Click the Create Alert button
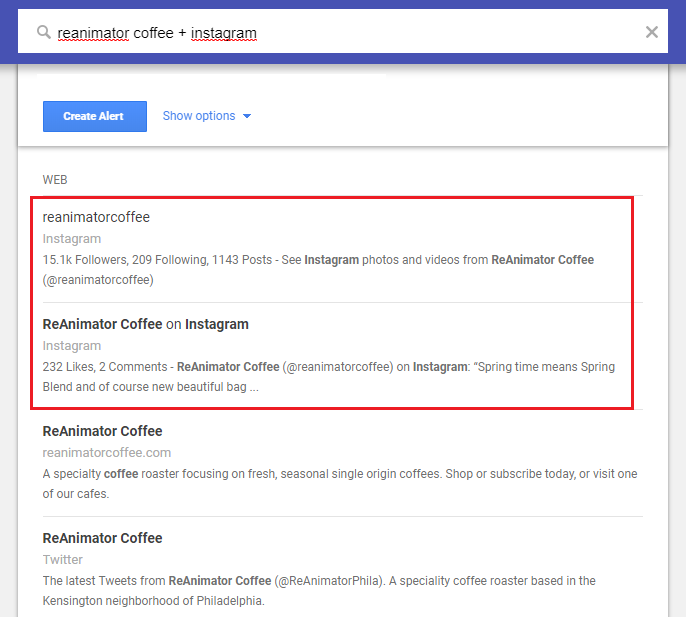Screen dimensions: 686x617 click(x=95, y=116)
